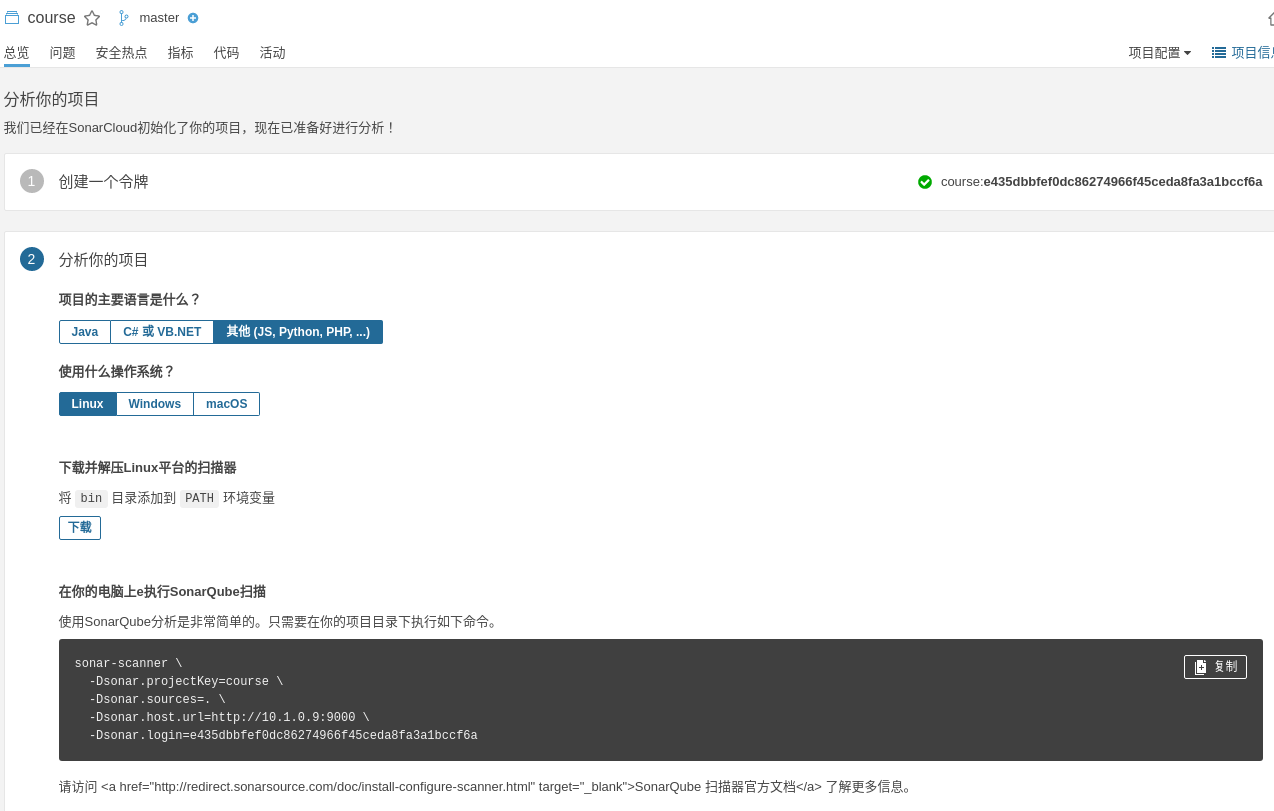The height and width of the screenshot is (811, 1274).
Task: Click the -Dsonar.host.url command line
Action: [229, 718]
